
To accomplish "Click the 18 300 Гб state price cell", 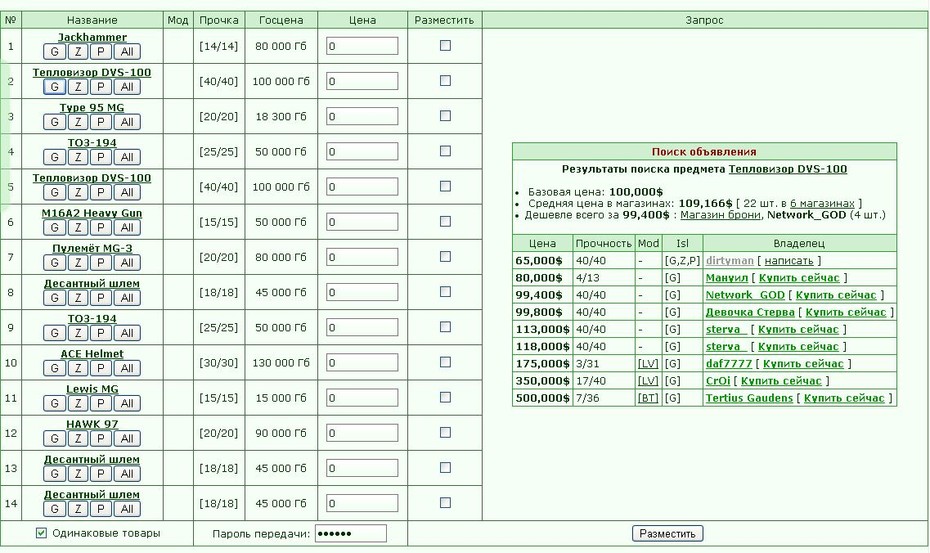I will (x=281, y=117).
